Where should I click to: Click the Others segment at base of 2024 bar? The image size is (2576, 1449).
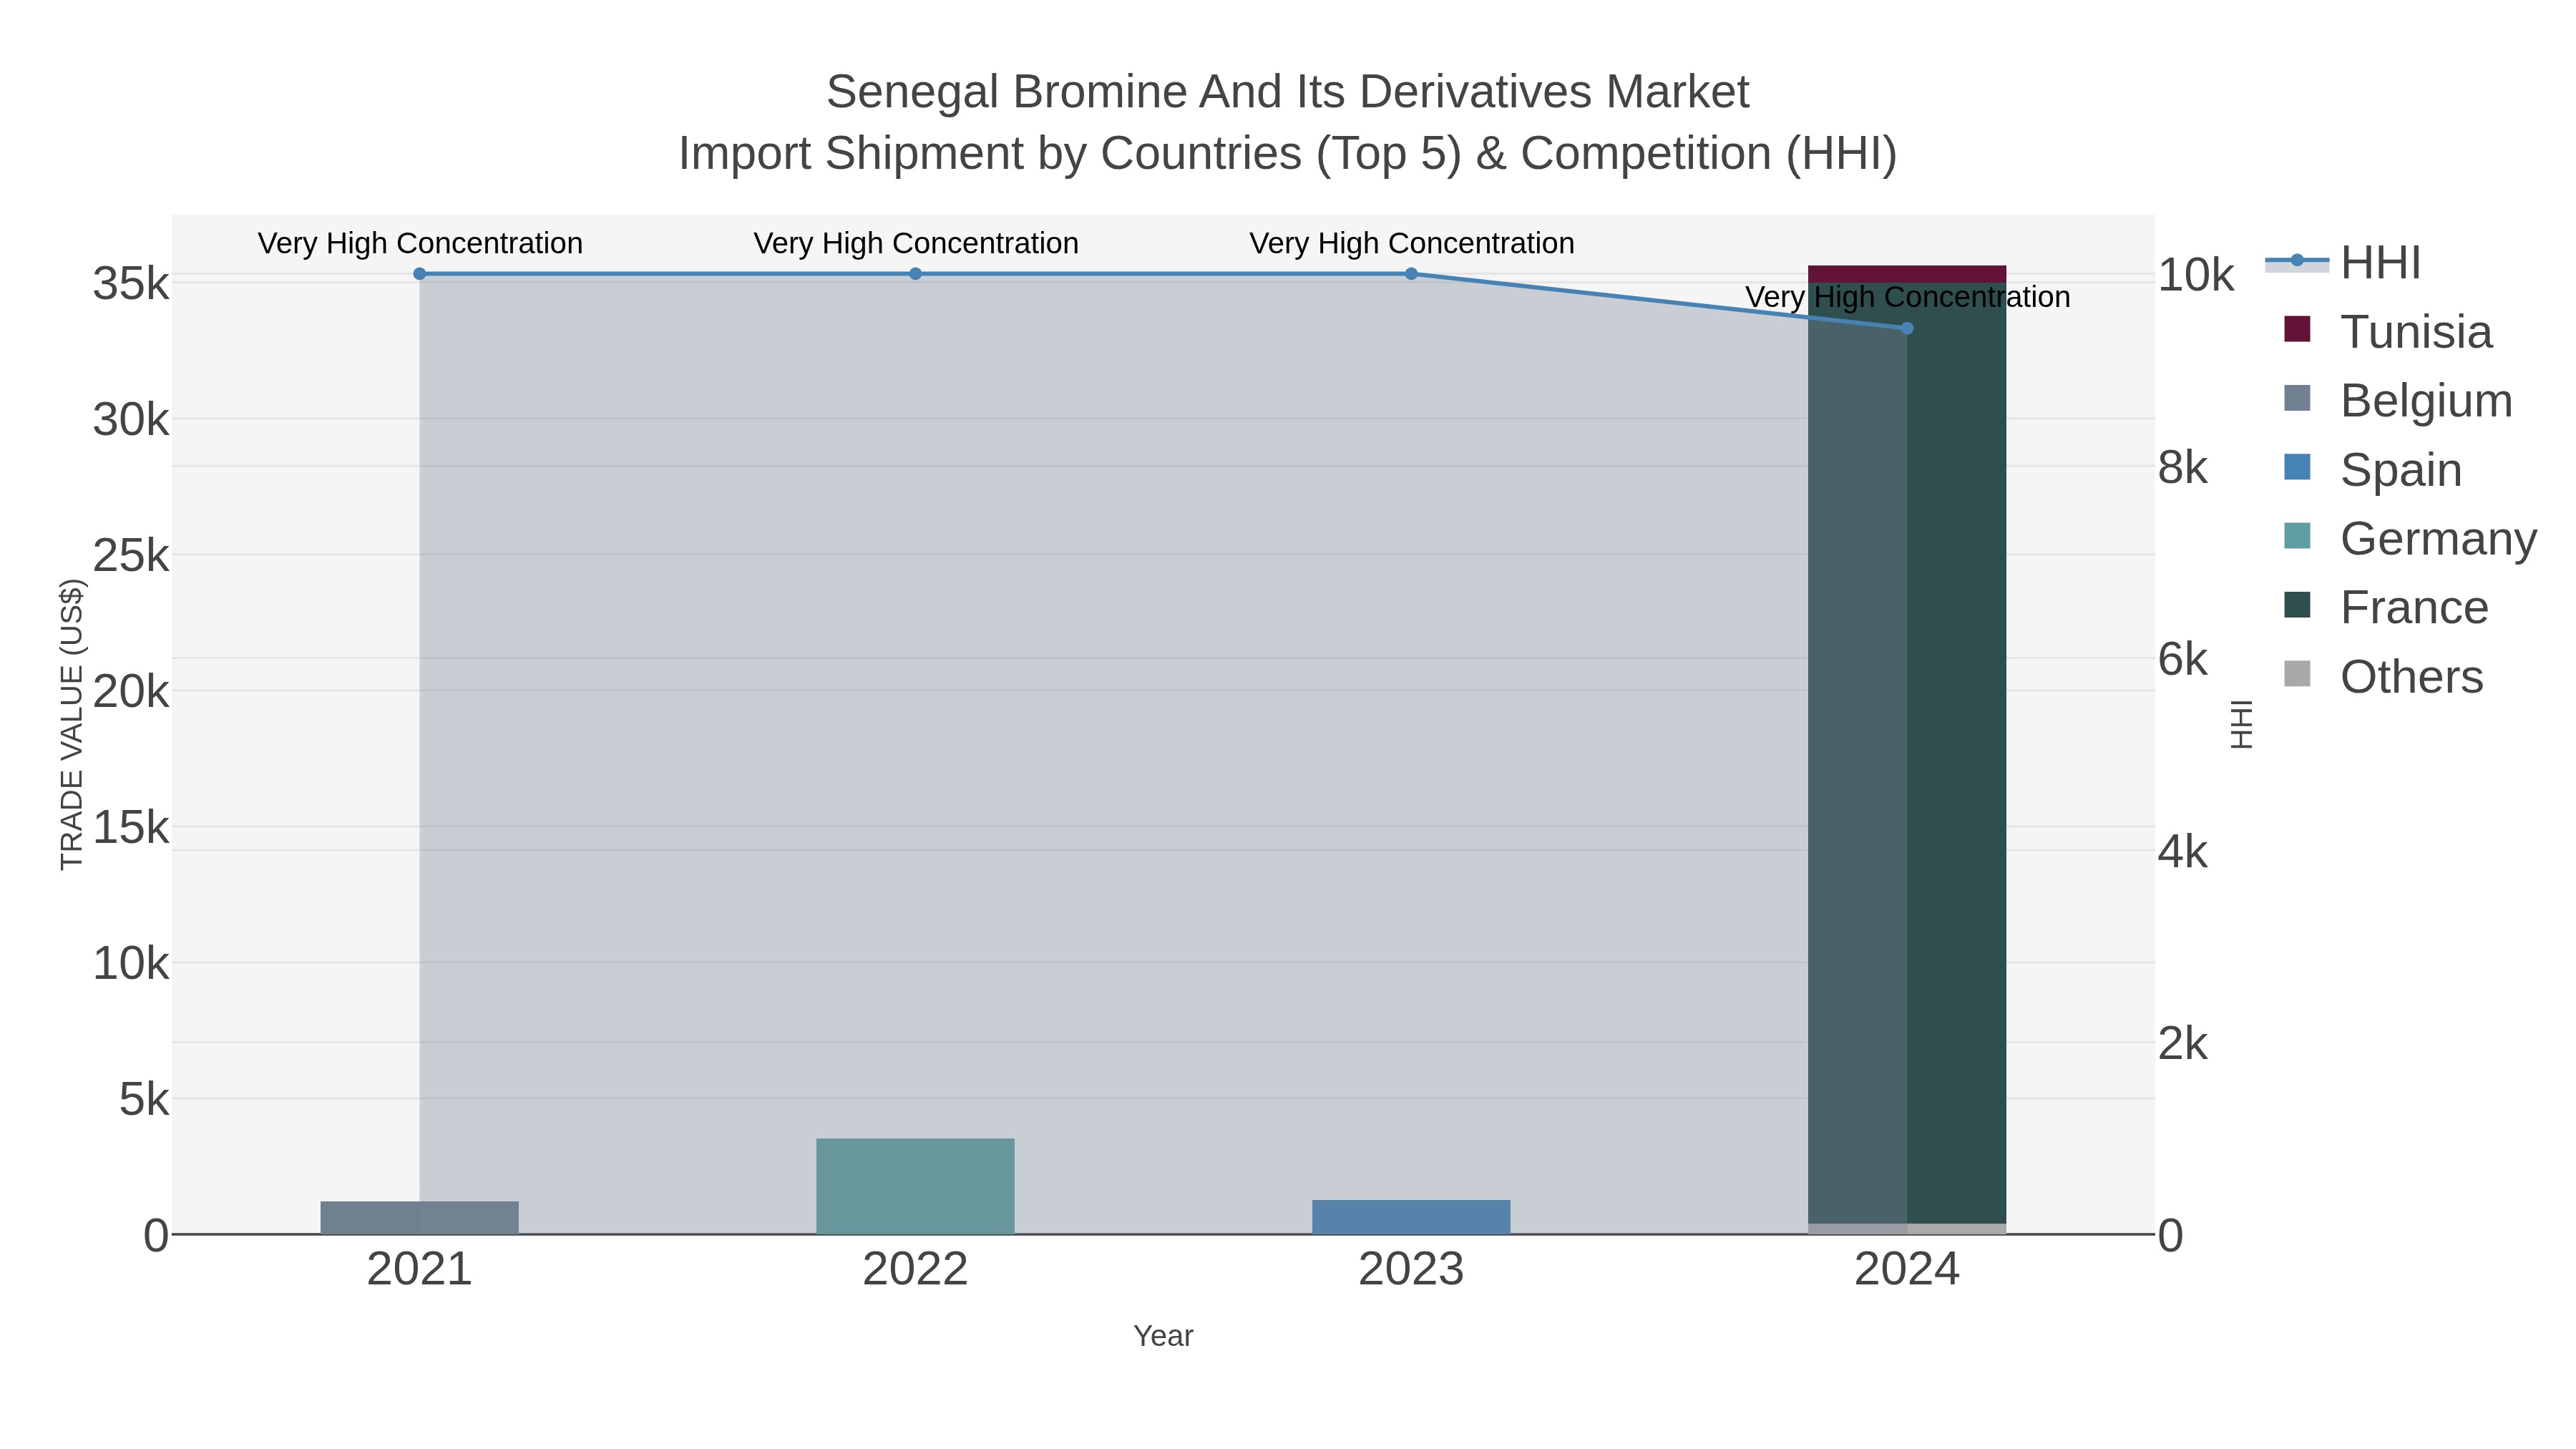coord(1907,1229)
